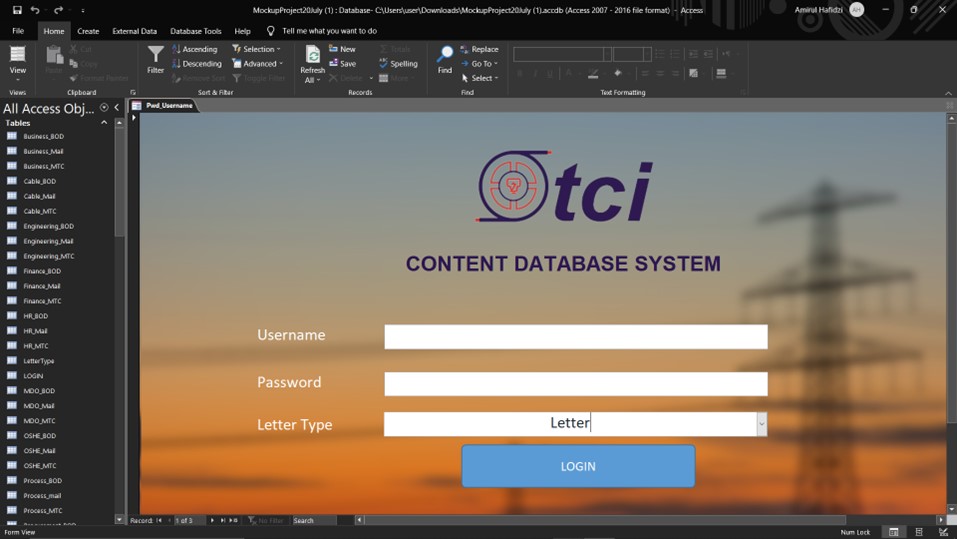Switch to Form View icon in status bar
The image size is (957, 539).
tap(894, 532)
